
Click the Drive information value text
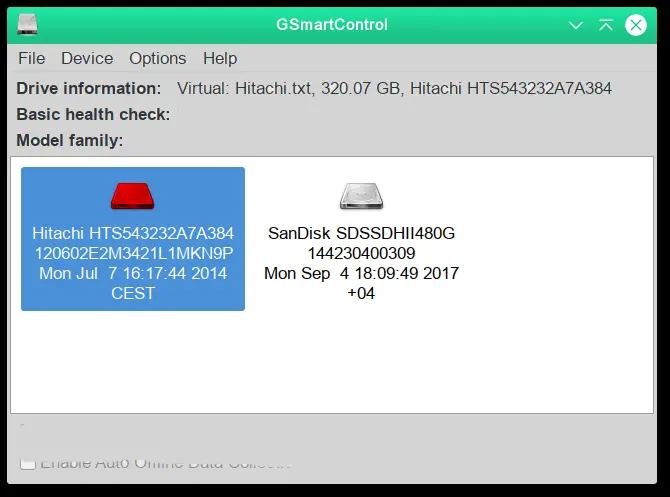point(394,88)
